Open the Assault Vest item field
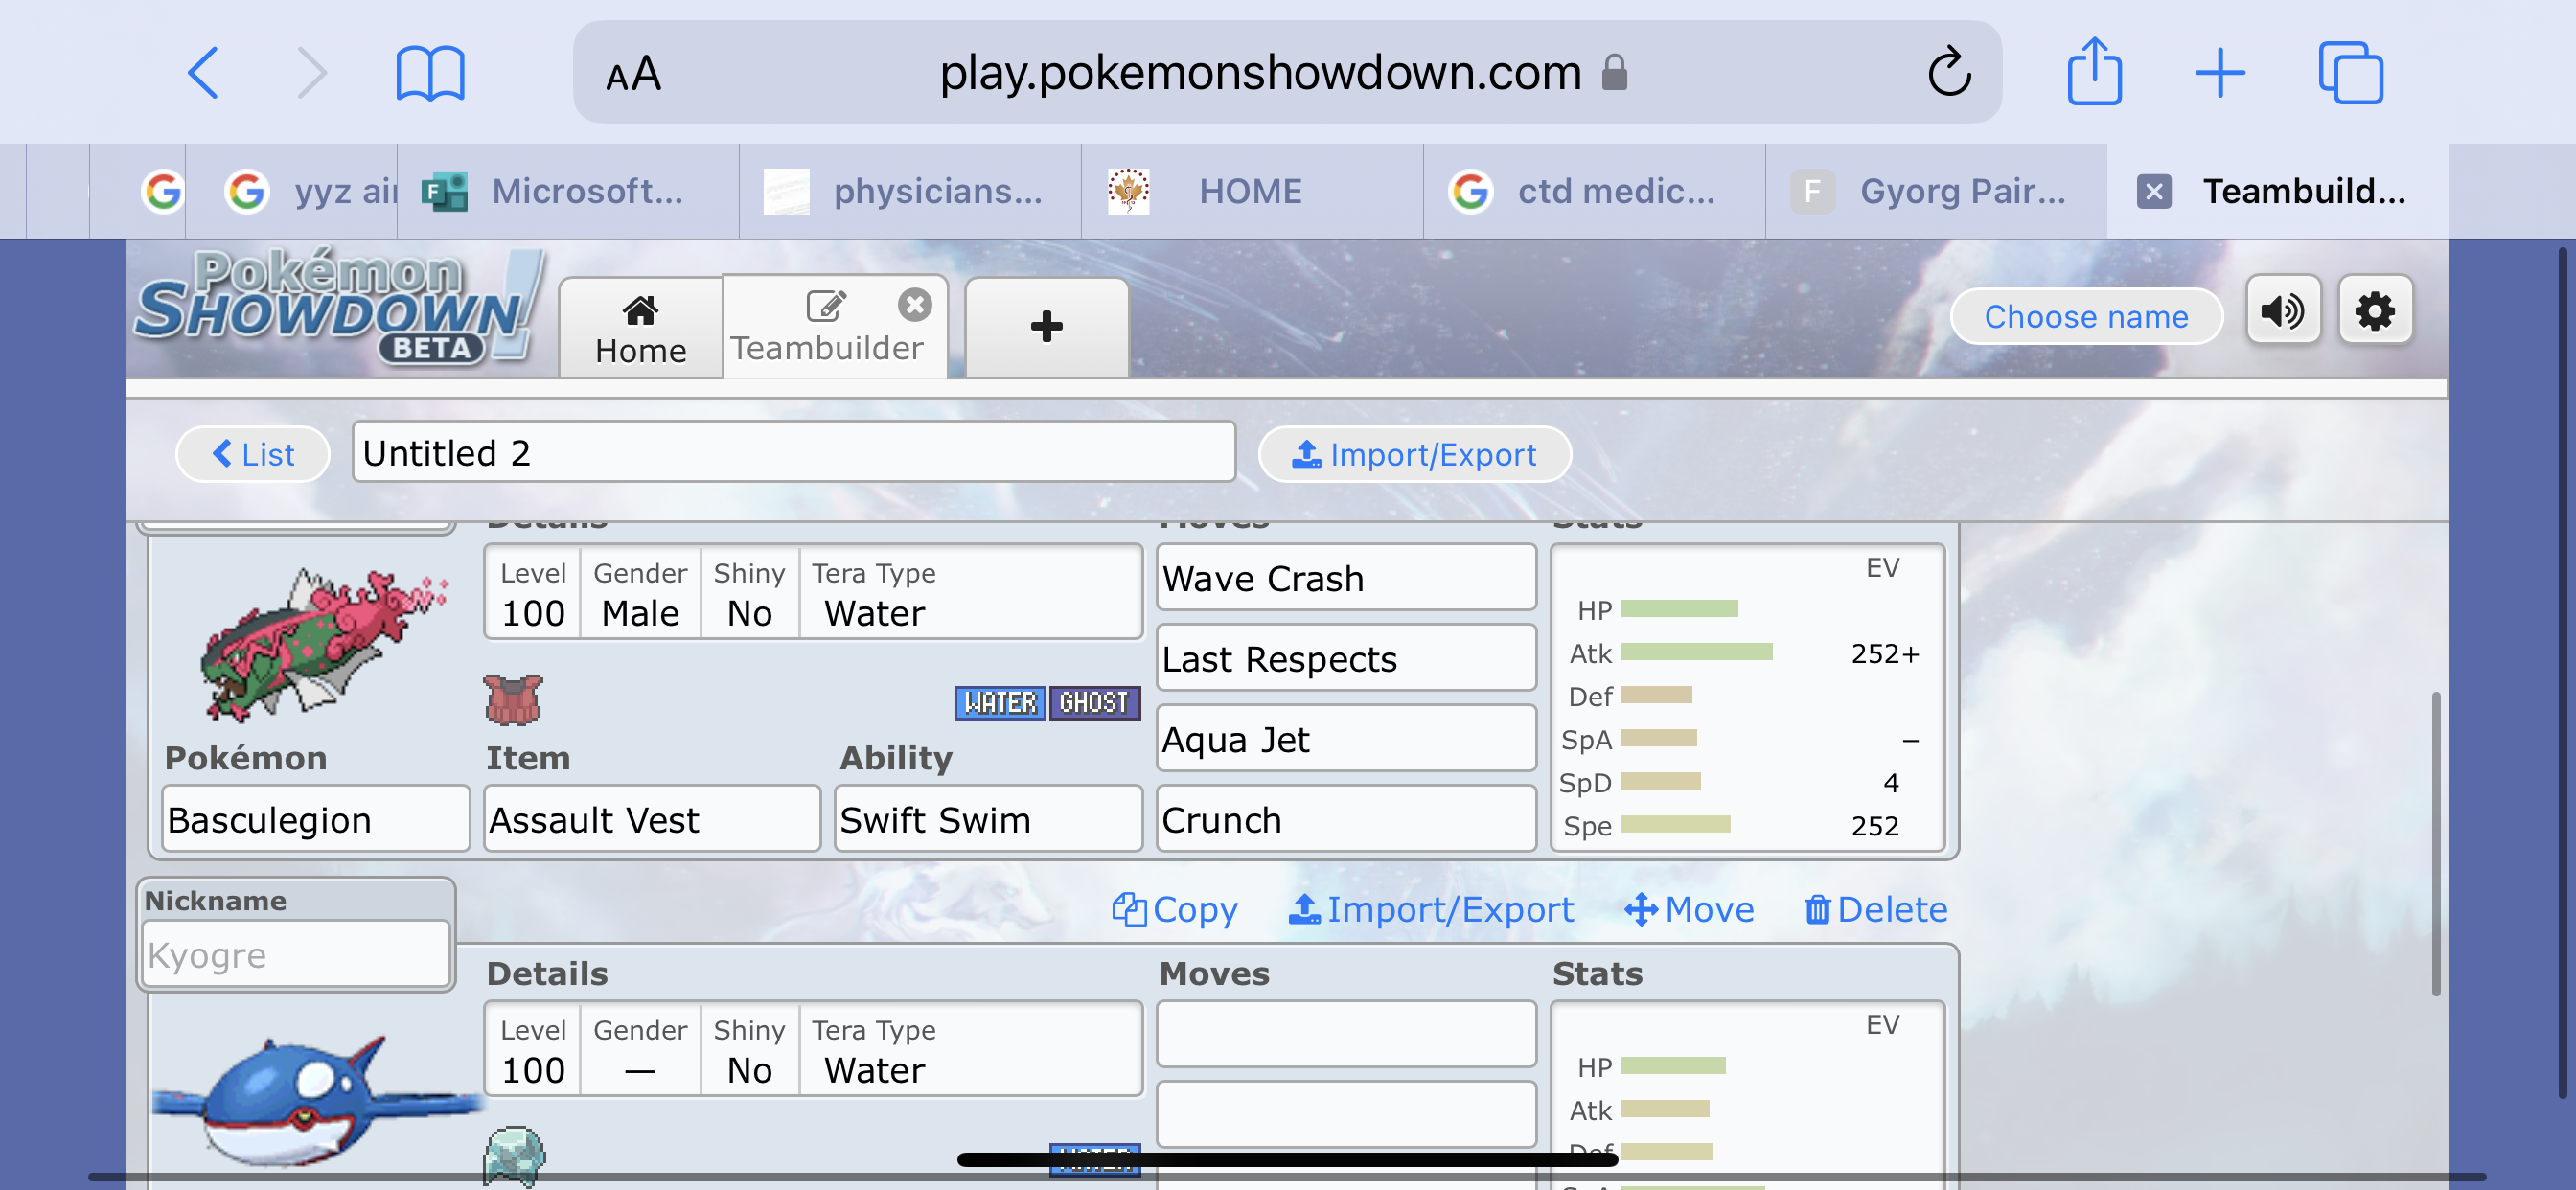2576x1190 pixels. pyautogui.click(x=652, y=820)
